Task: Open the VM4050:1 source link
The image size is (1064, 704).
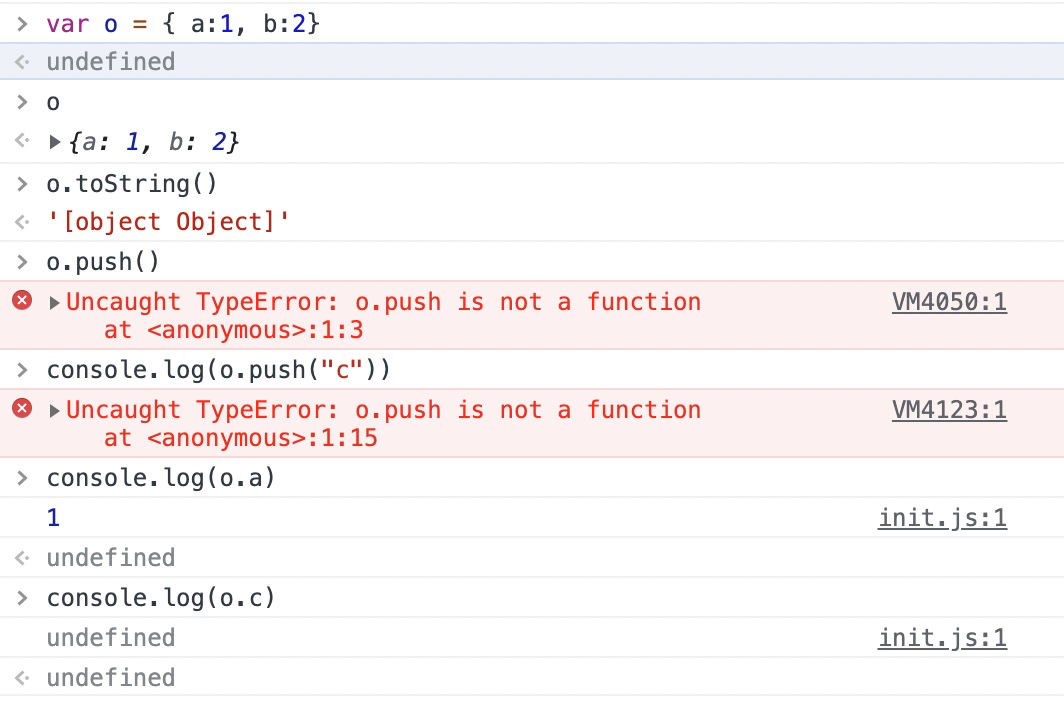Action: point(949,302)
